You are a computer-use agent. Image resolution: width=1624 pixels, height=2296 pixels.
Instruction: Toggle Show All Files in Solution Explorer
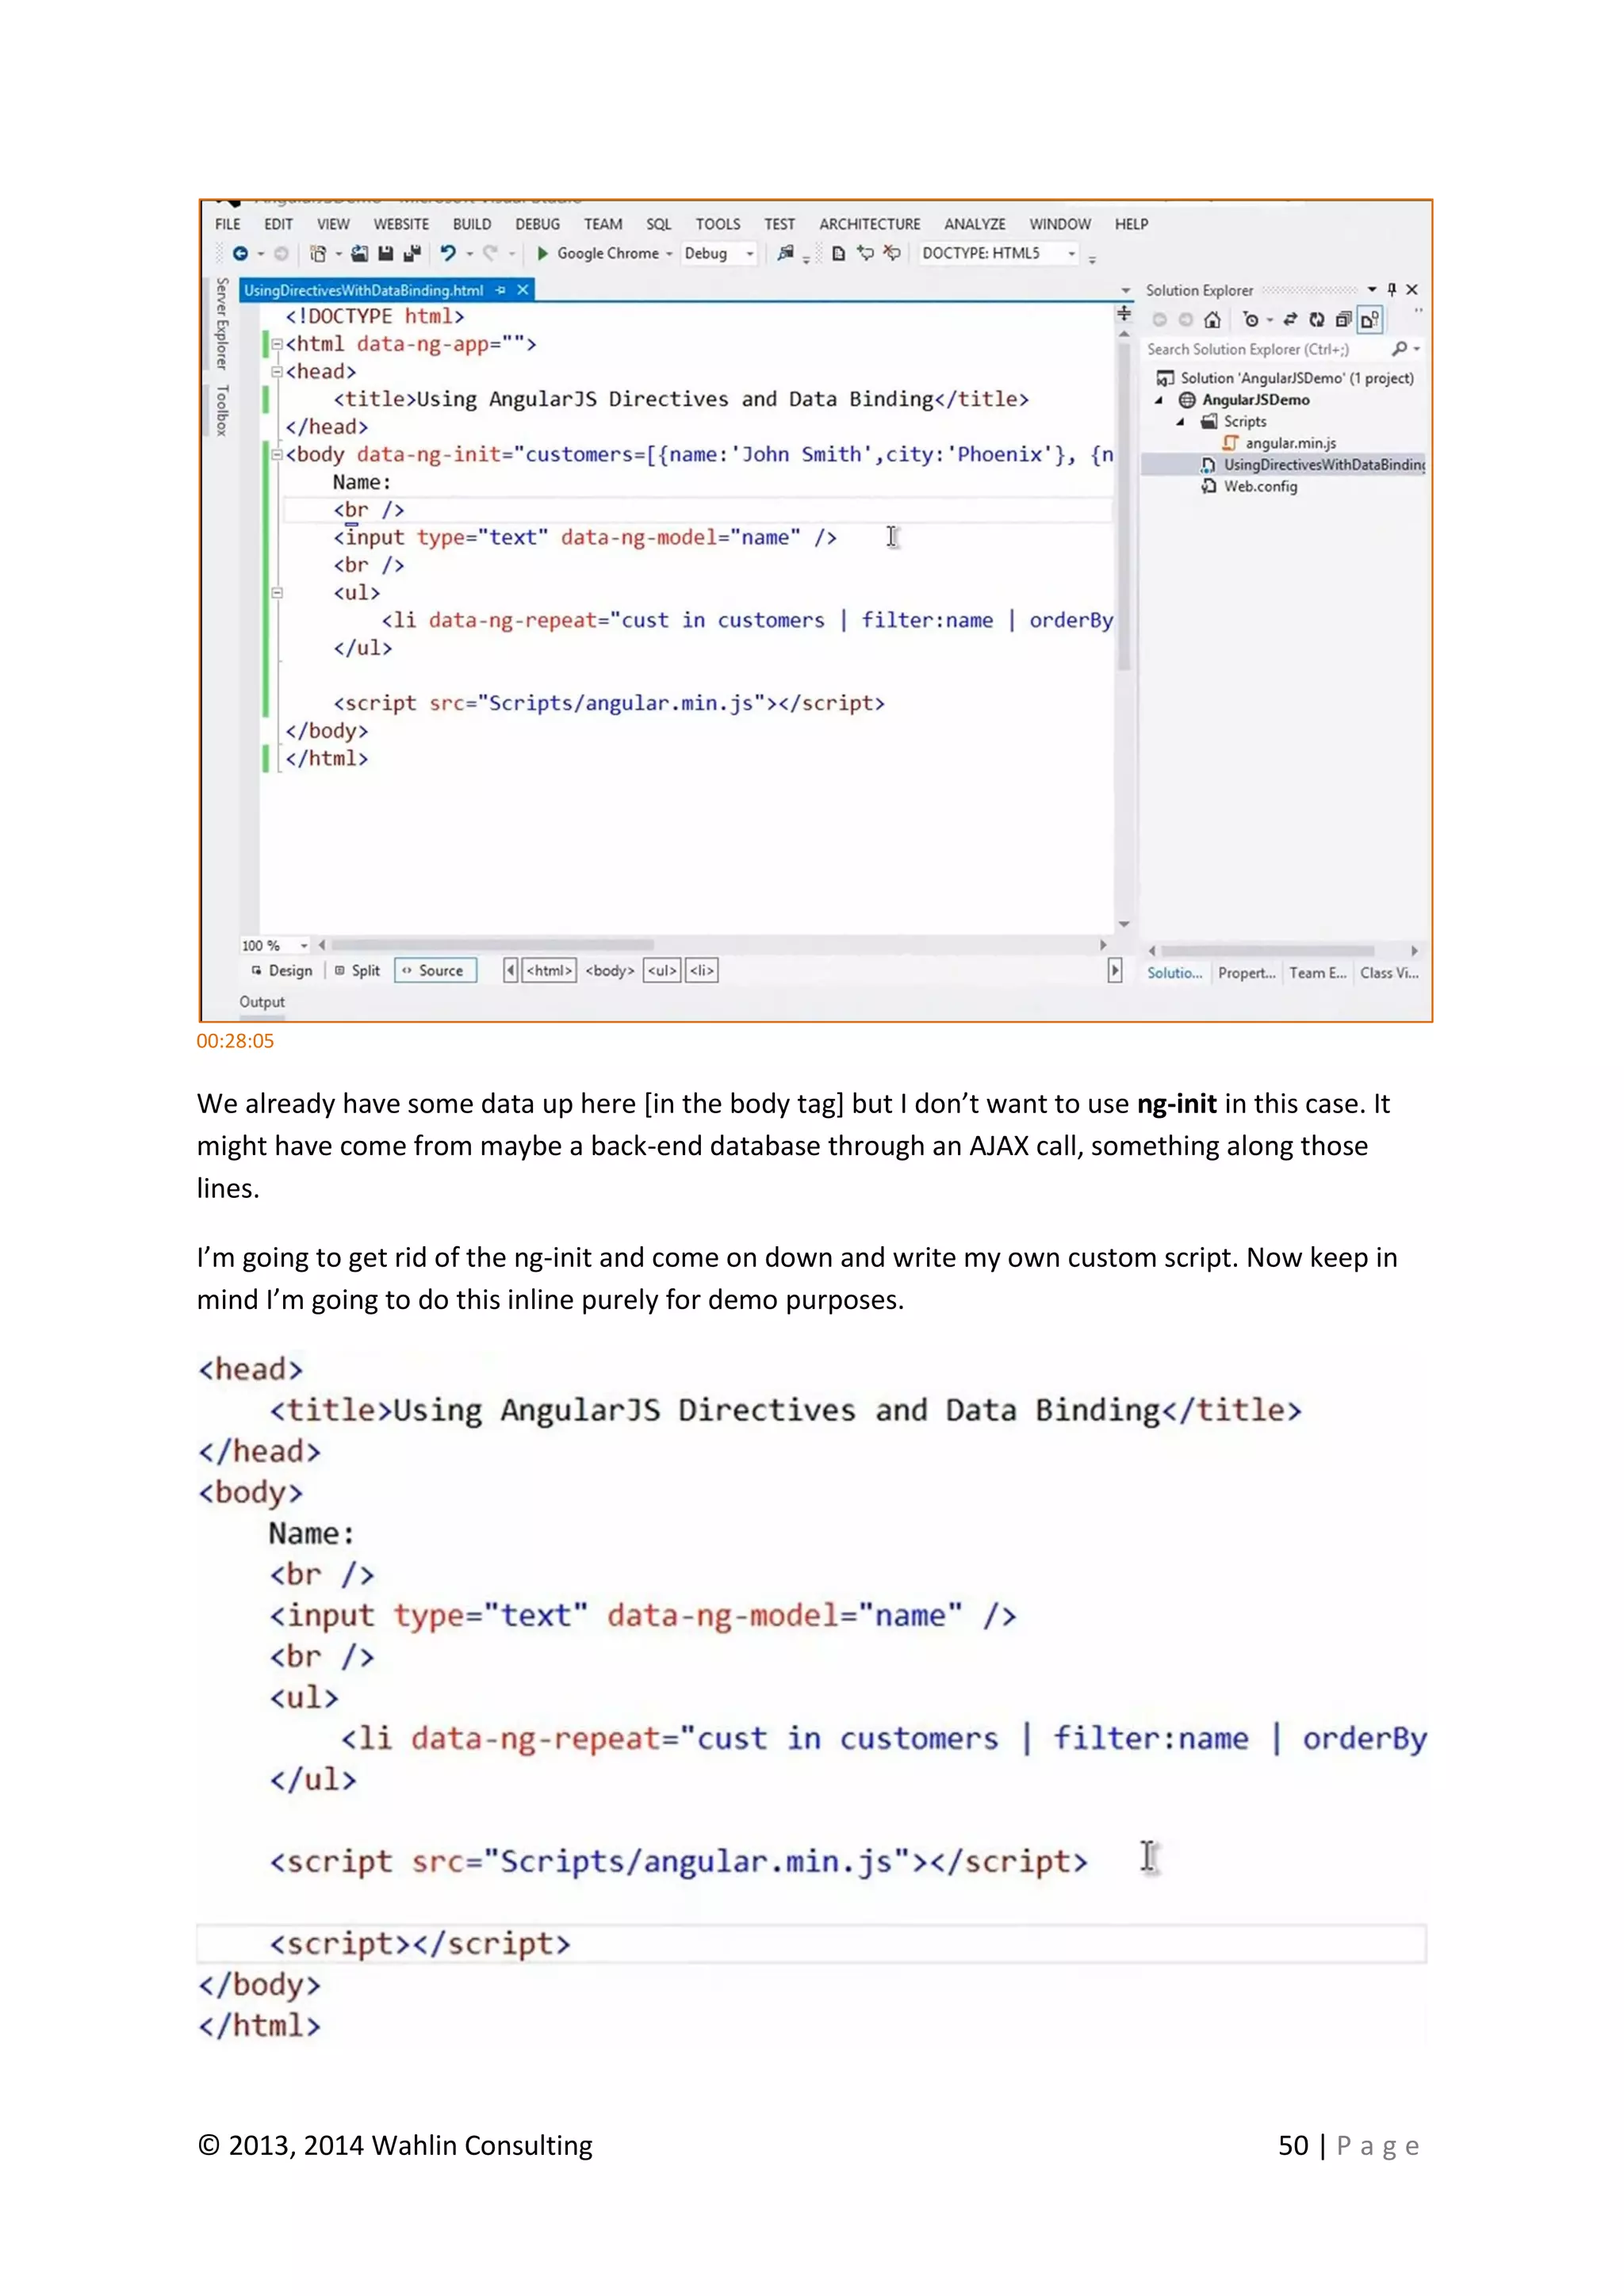[1370, 320]
